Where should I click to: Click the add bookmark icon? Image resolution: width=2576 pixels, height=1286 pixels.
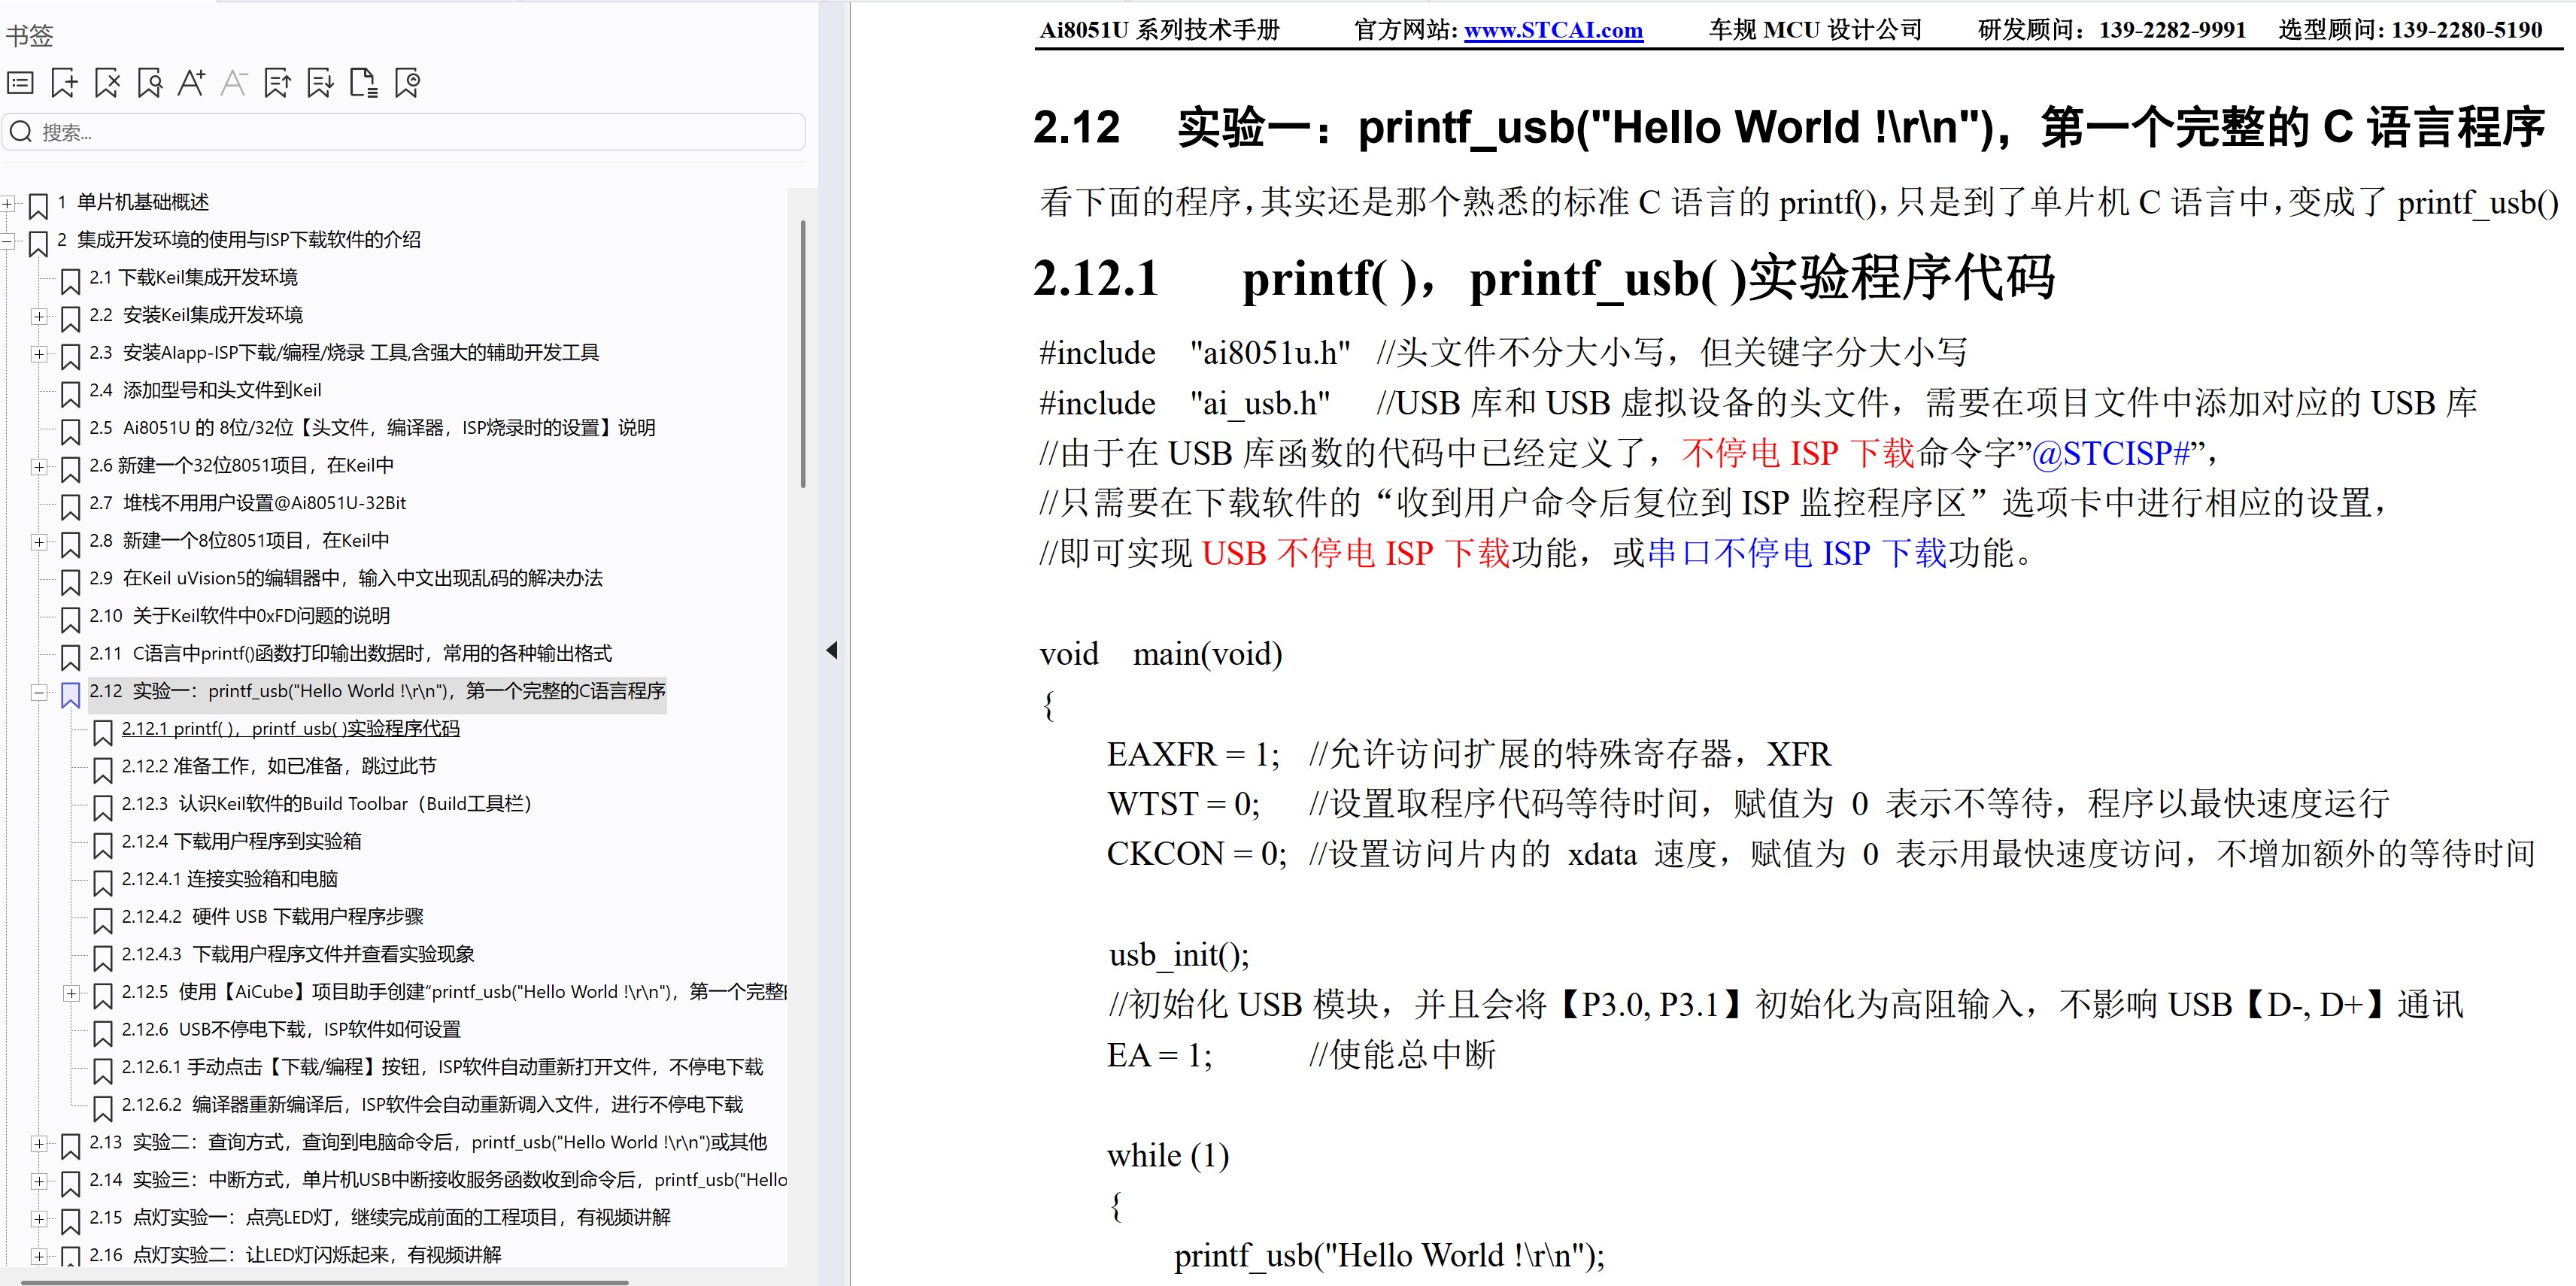click(x=64, y=83)
